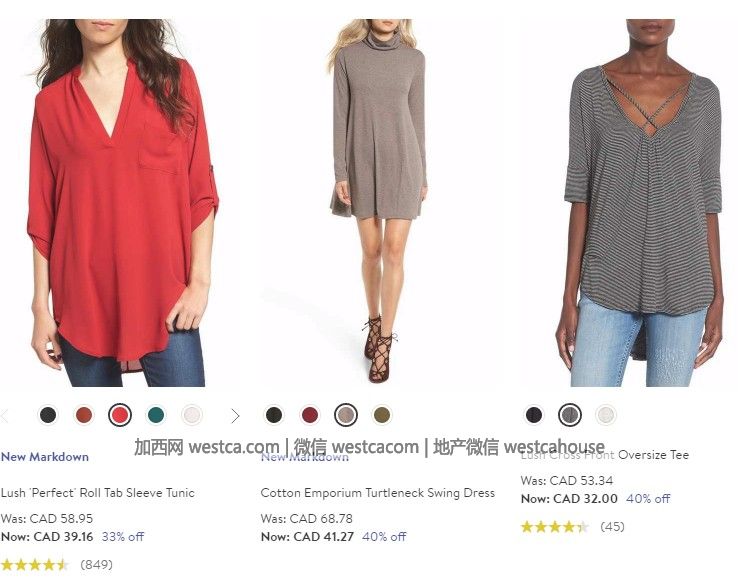Select the white oversize tee swatch

(606, 415)
